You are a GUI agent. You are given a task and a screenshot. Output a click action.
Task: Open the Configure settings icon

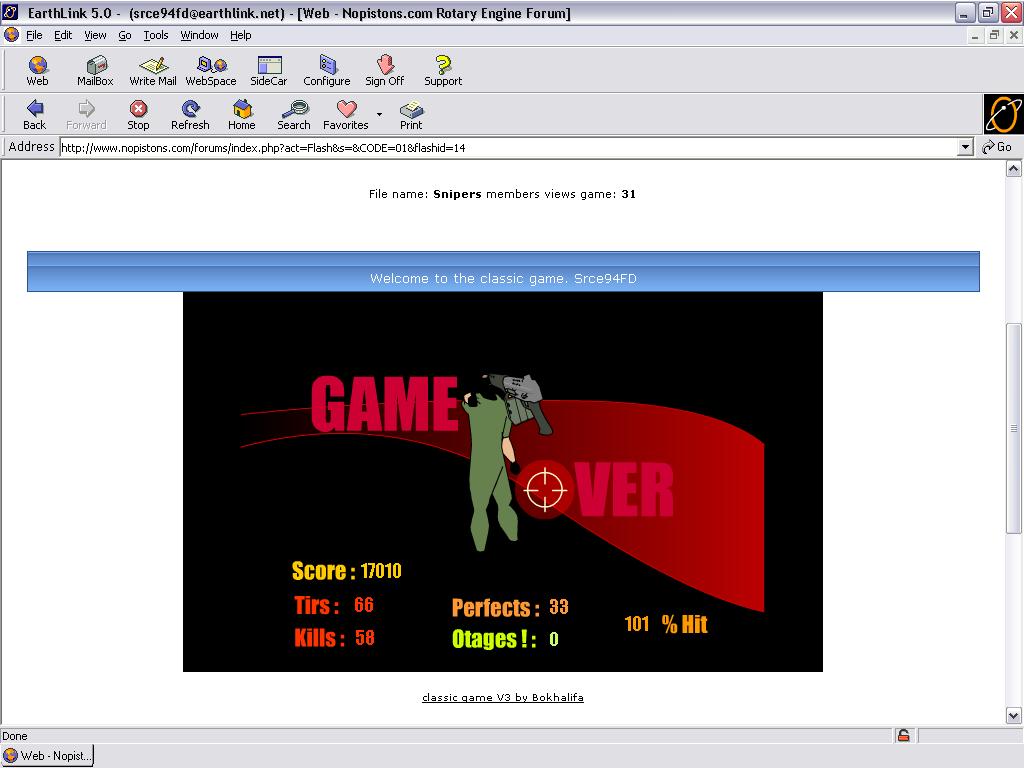[x=327, y=70]
